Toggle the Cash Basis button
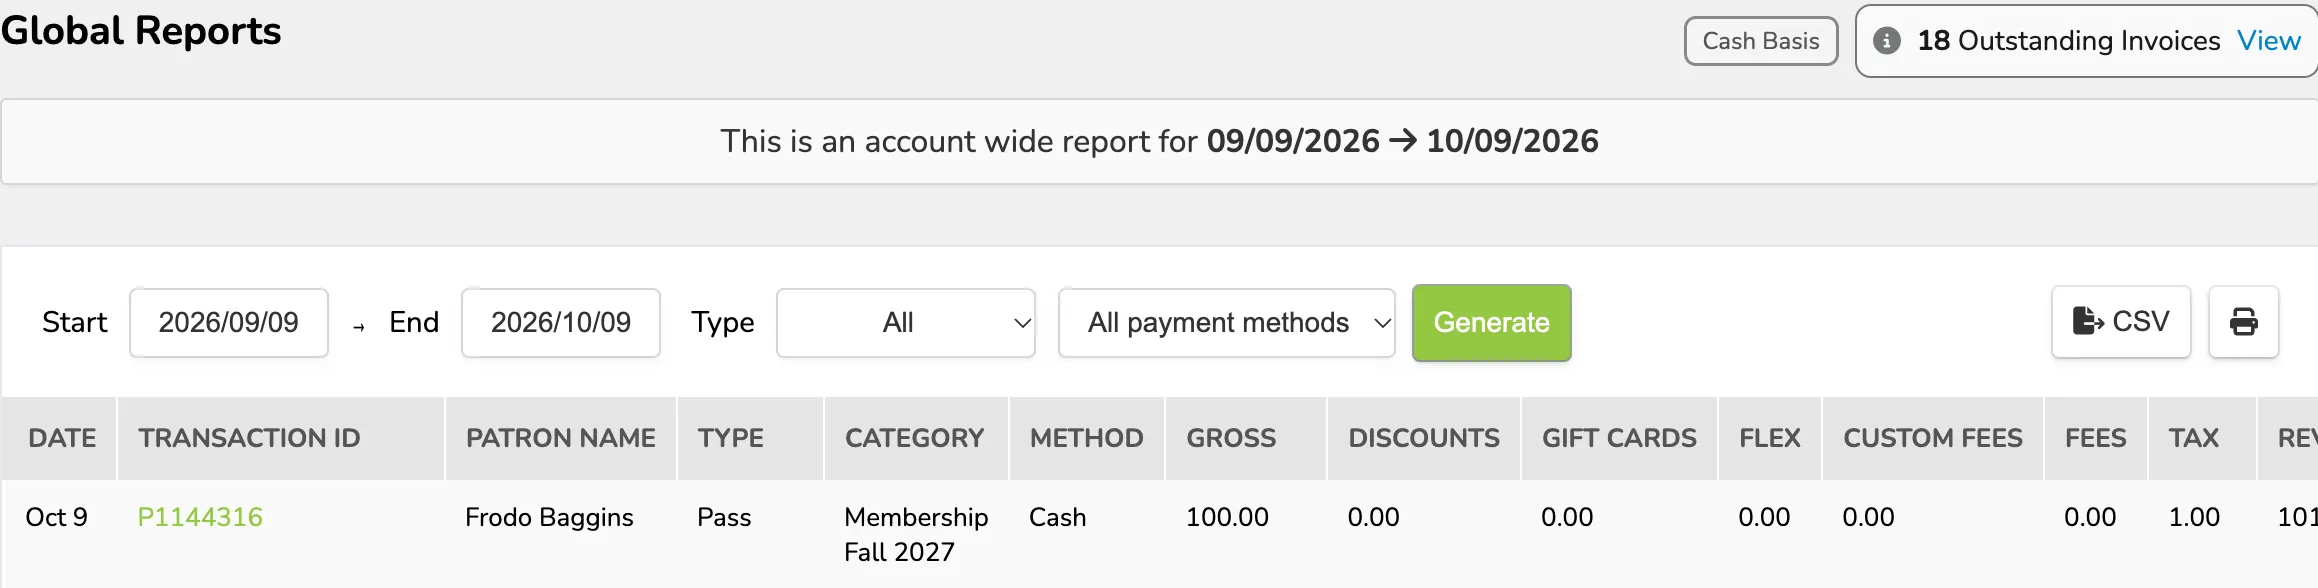This screenshot has height=588, width=2318. (1761, 41)
